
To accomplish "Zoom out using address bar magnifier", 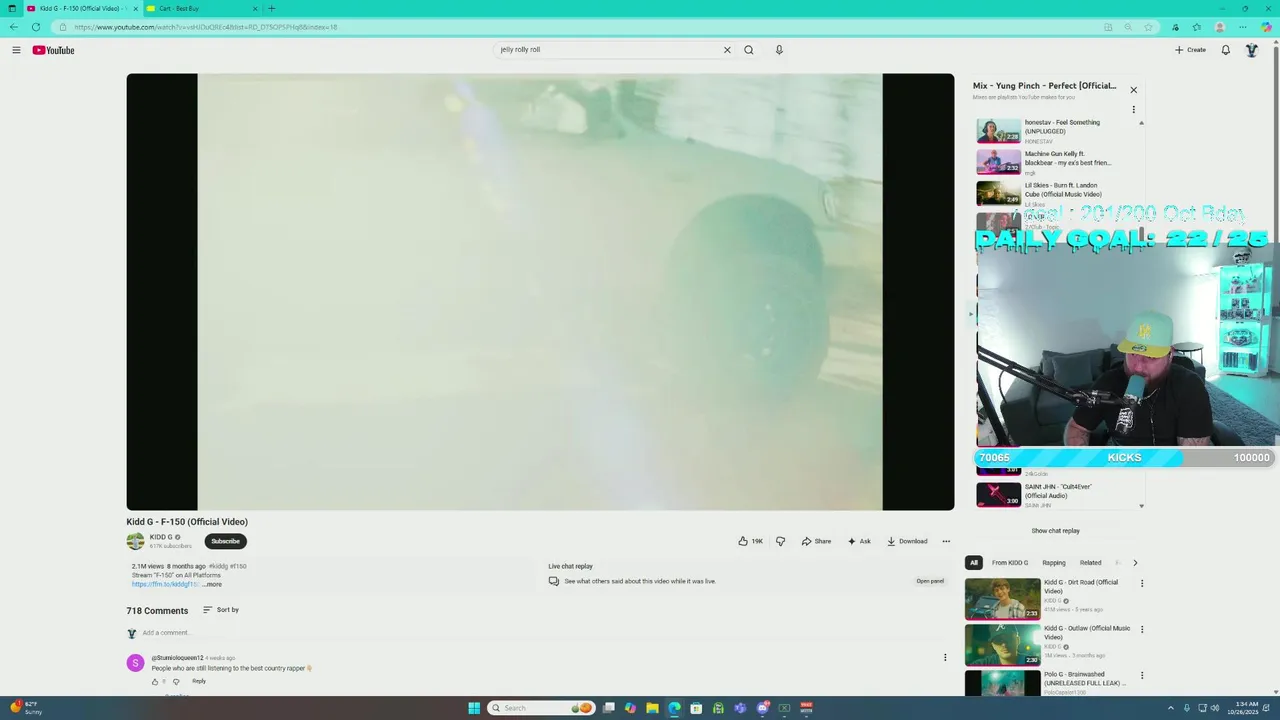I will 1128,27.
